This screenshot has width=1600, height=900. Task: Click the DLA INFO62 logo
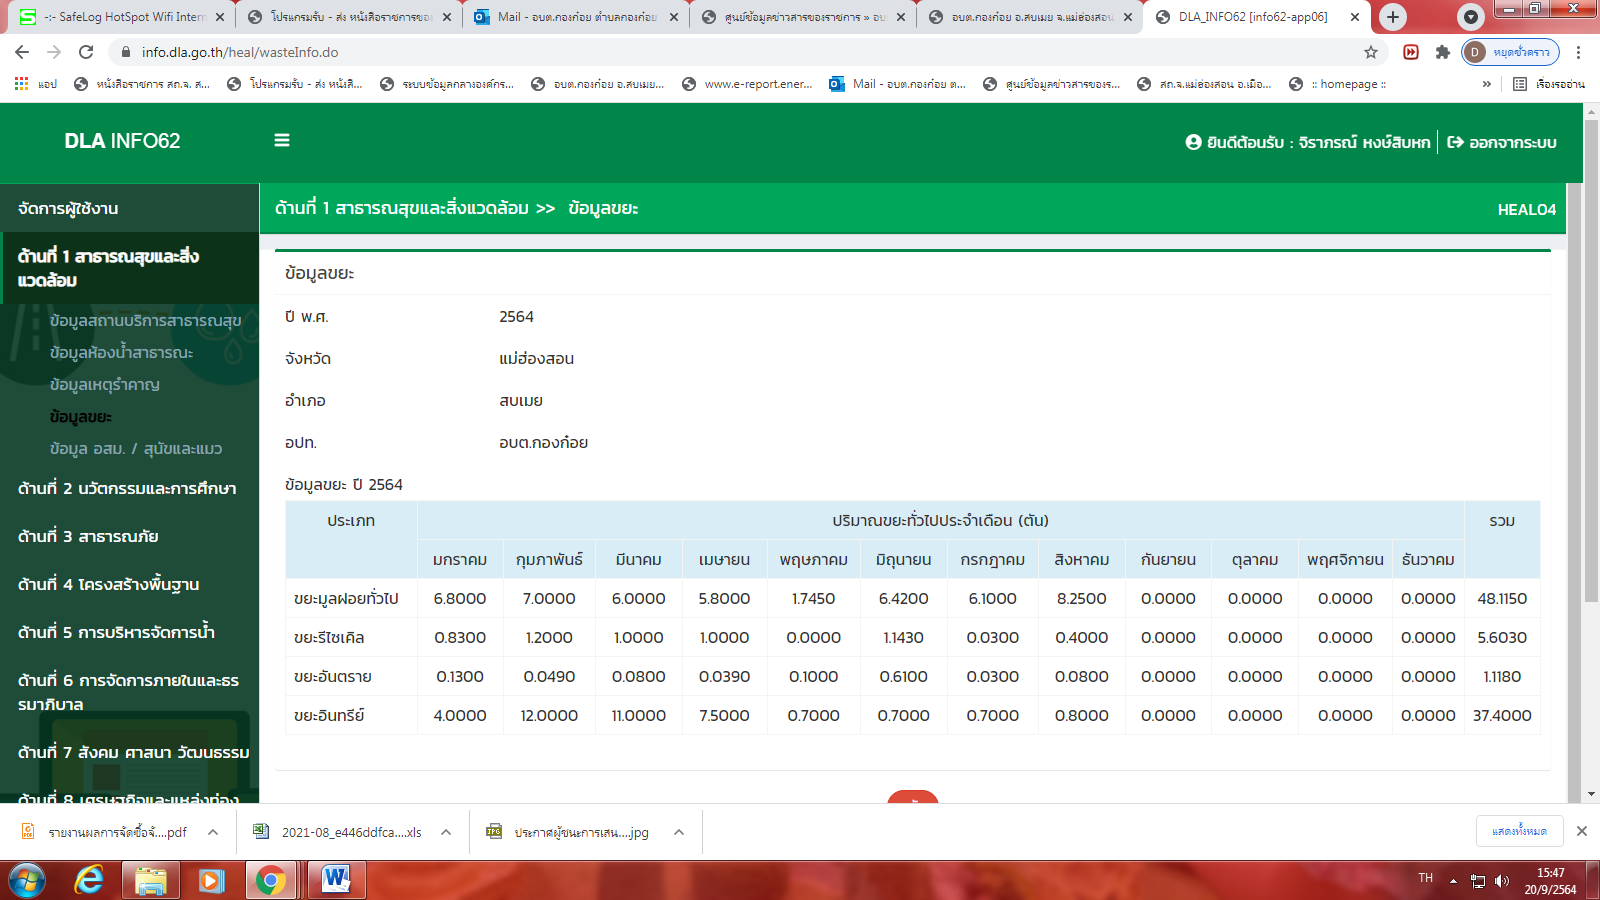pyautogui.click(x=122, y=141)
